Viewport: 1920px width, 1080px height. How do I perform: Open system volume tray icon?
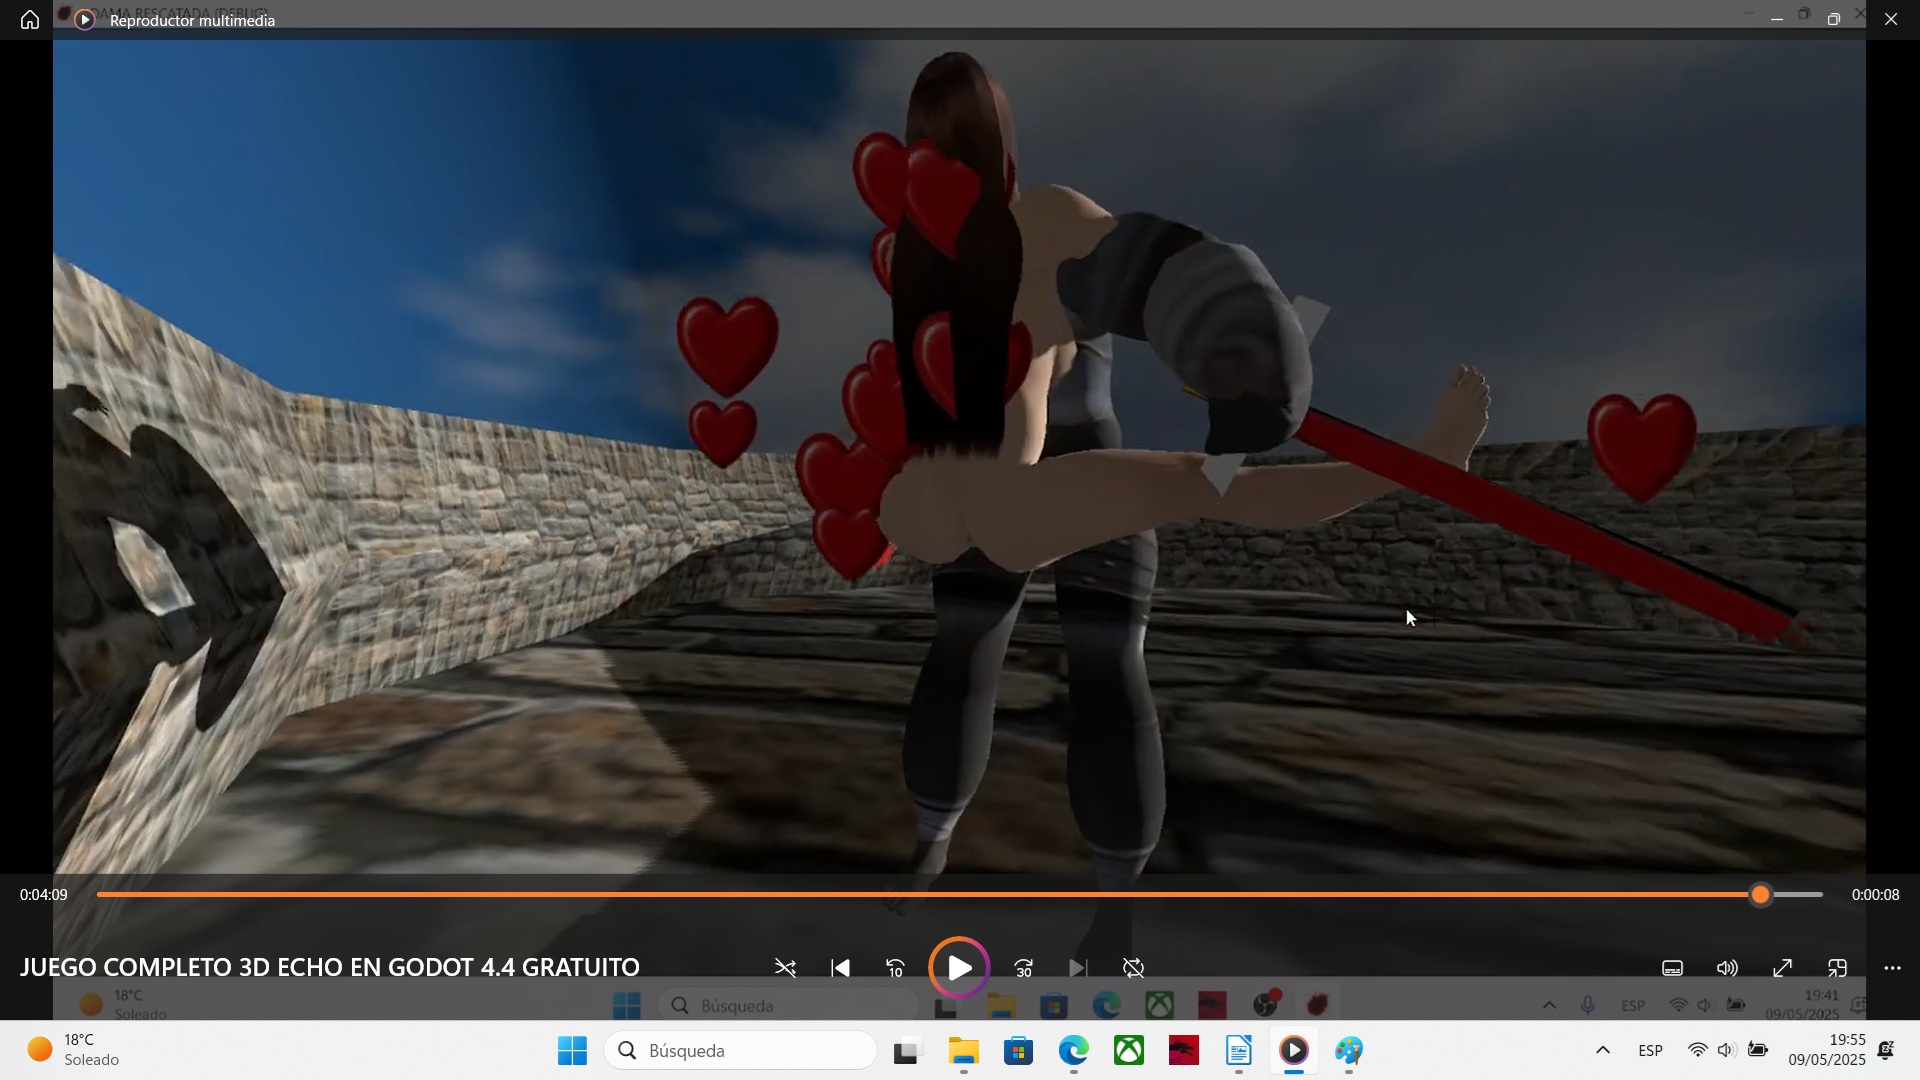[1727, 1051]
